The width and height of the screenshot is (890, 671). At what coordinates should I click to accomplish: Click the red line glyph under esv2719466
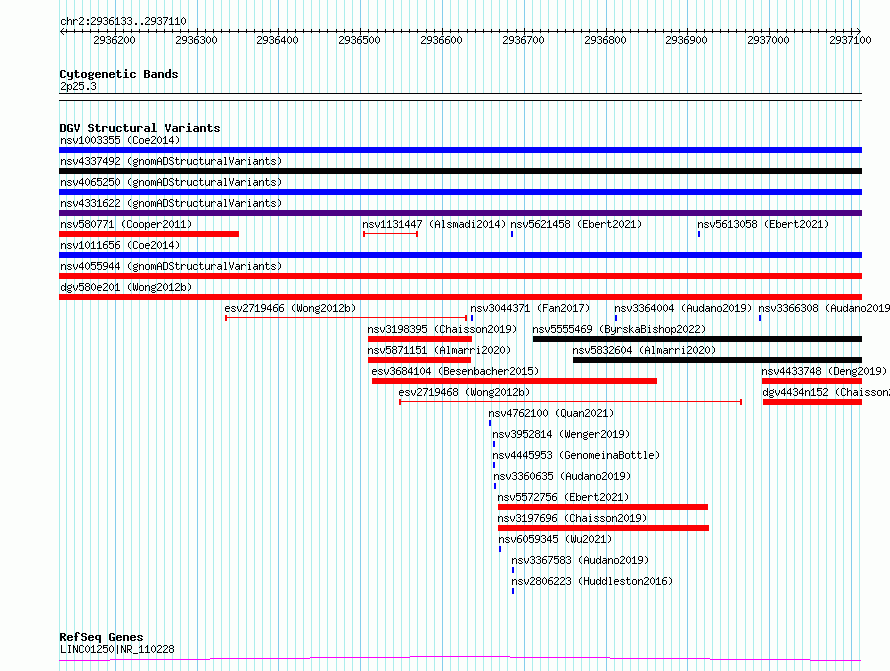tap(346, 318)
